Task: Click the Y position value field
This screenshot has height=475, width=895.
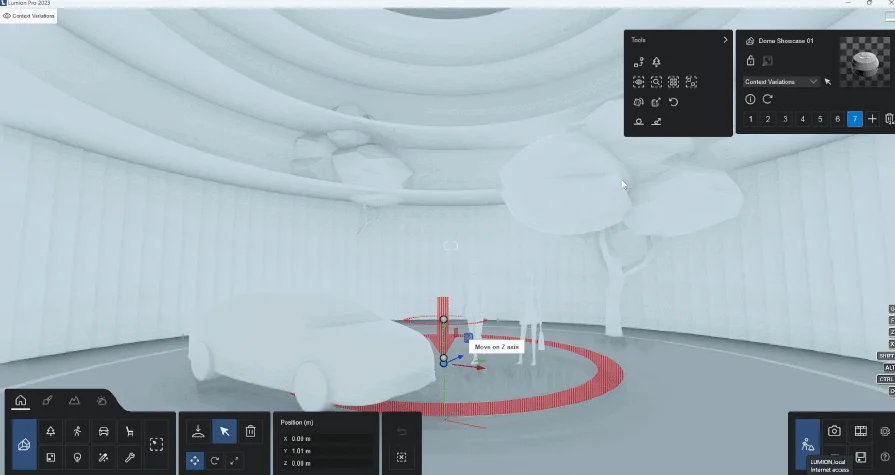Action: point(330,451)
